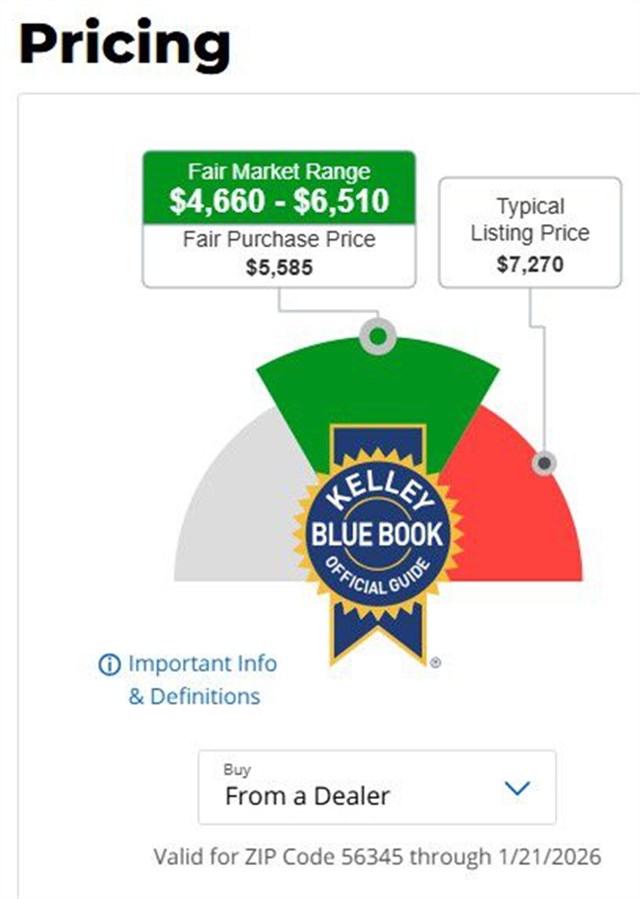The height and width of the screenshot is (899, 640).
Task: Click the green Fair Market Range banner
Action: (x=278, y=187)
